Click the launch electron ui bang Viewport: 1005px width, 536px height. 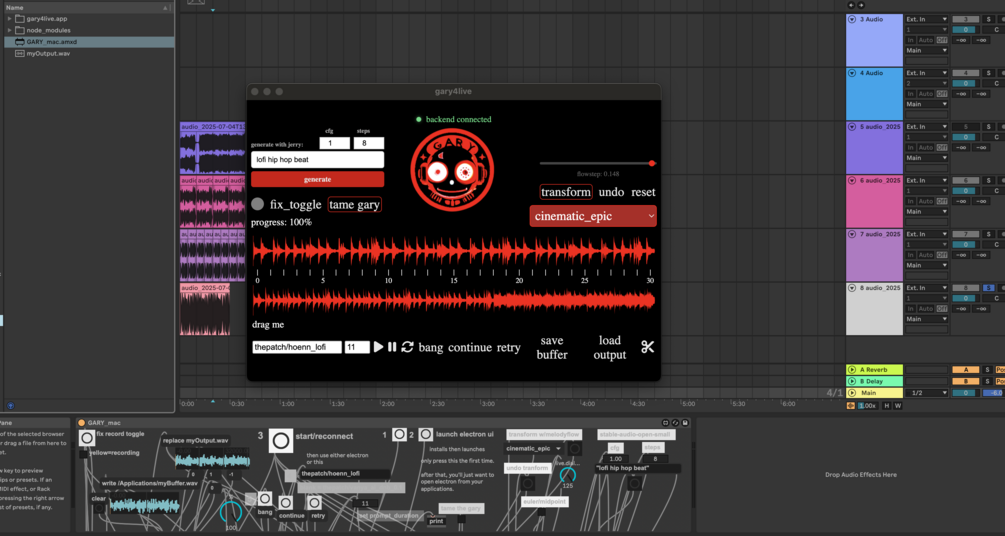click(426, 435)
